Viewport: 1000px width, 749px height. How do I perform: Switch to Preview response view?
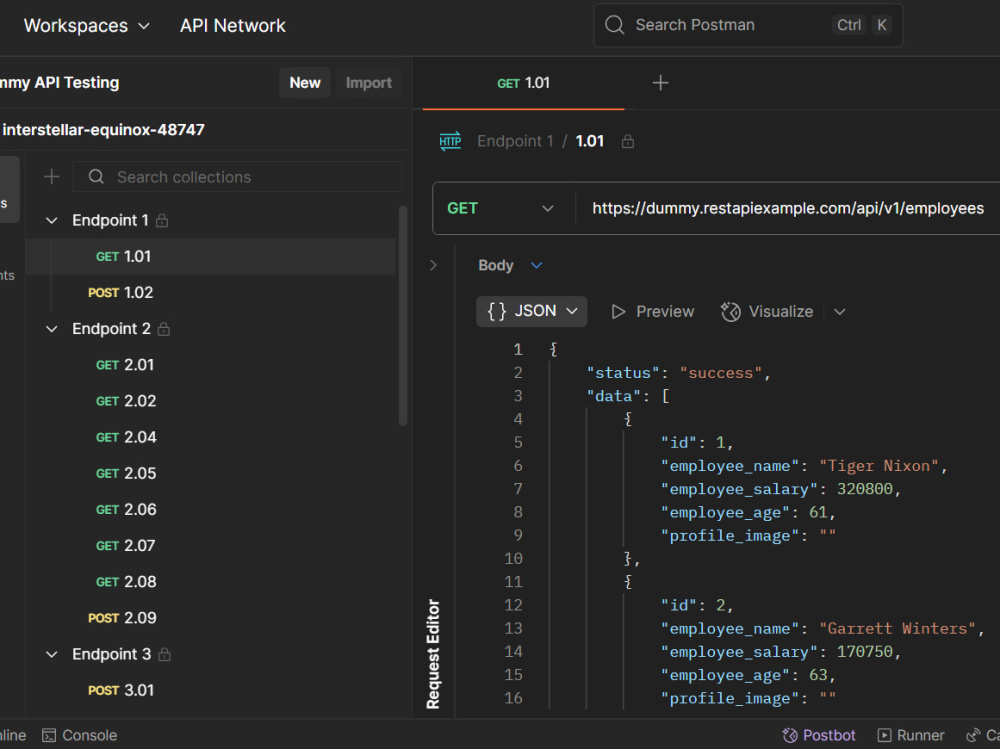(x=652, y=311)
